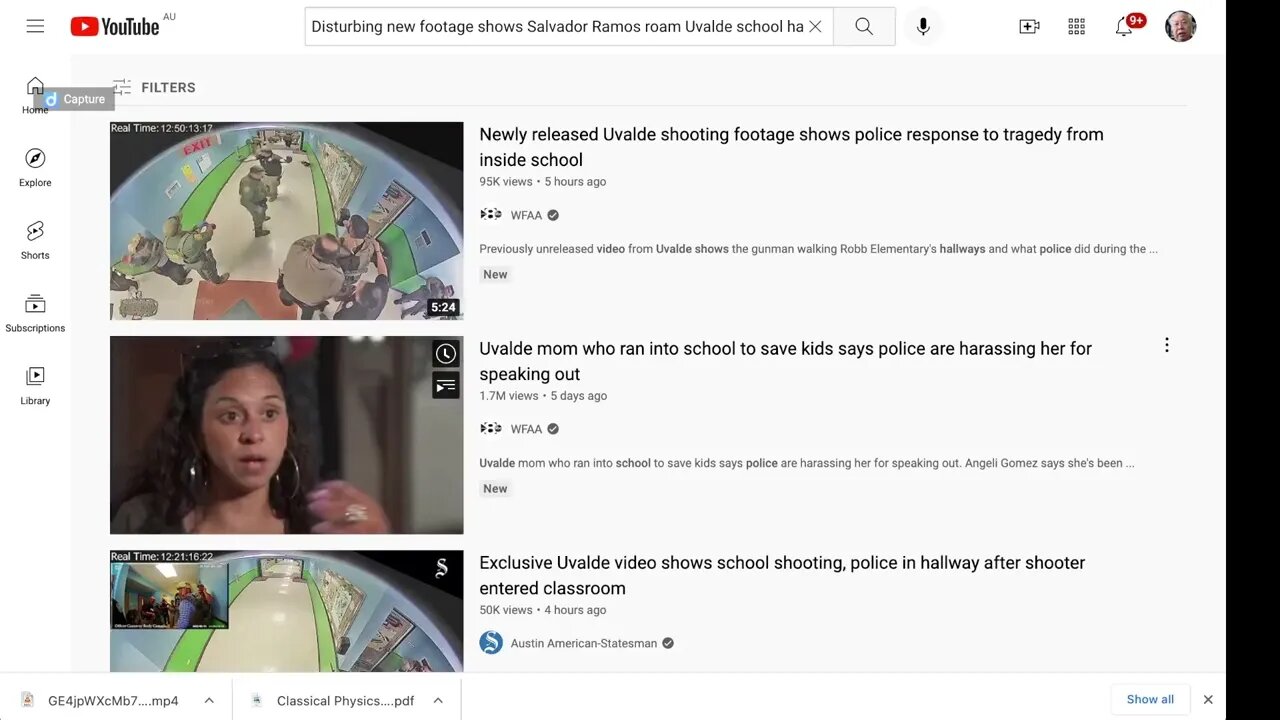
Task: Open the search FILTERS panel
Action: (x=154, y=87)
